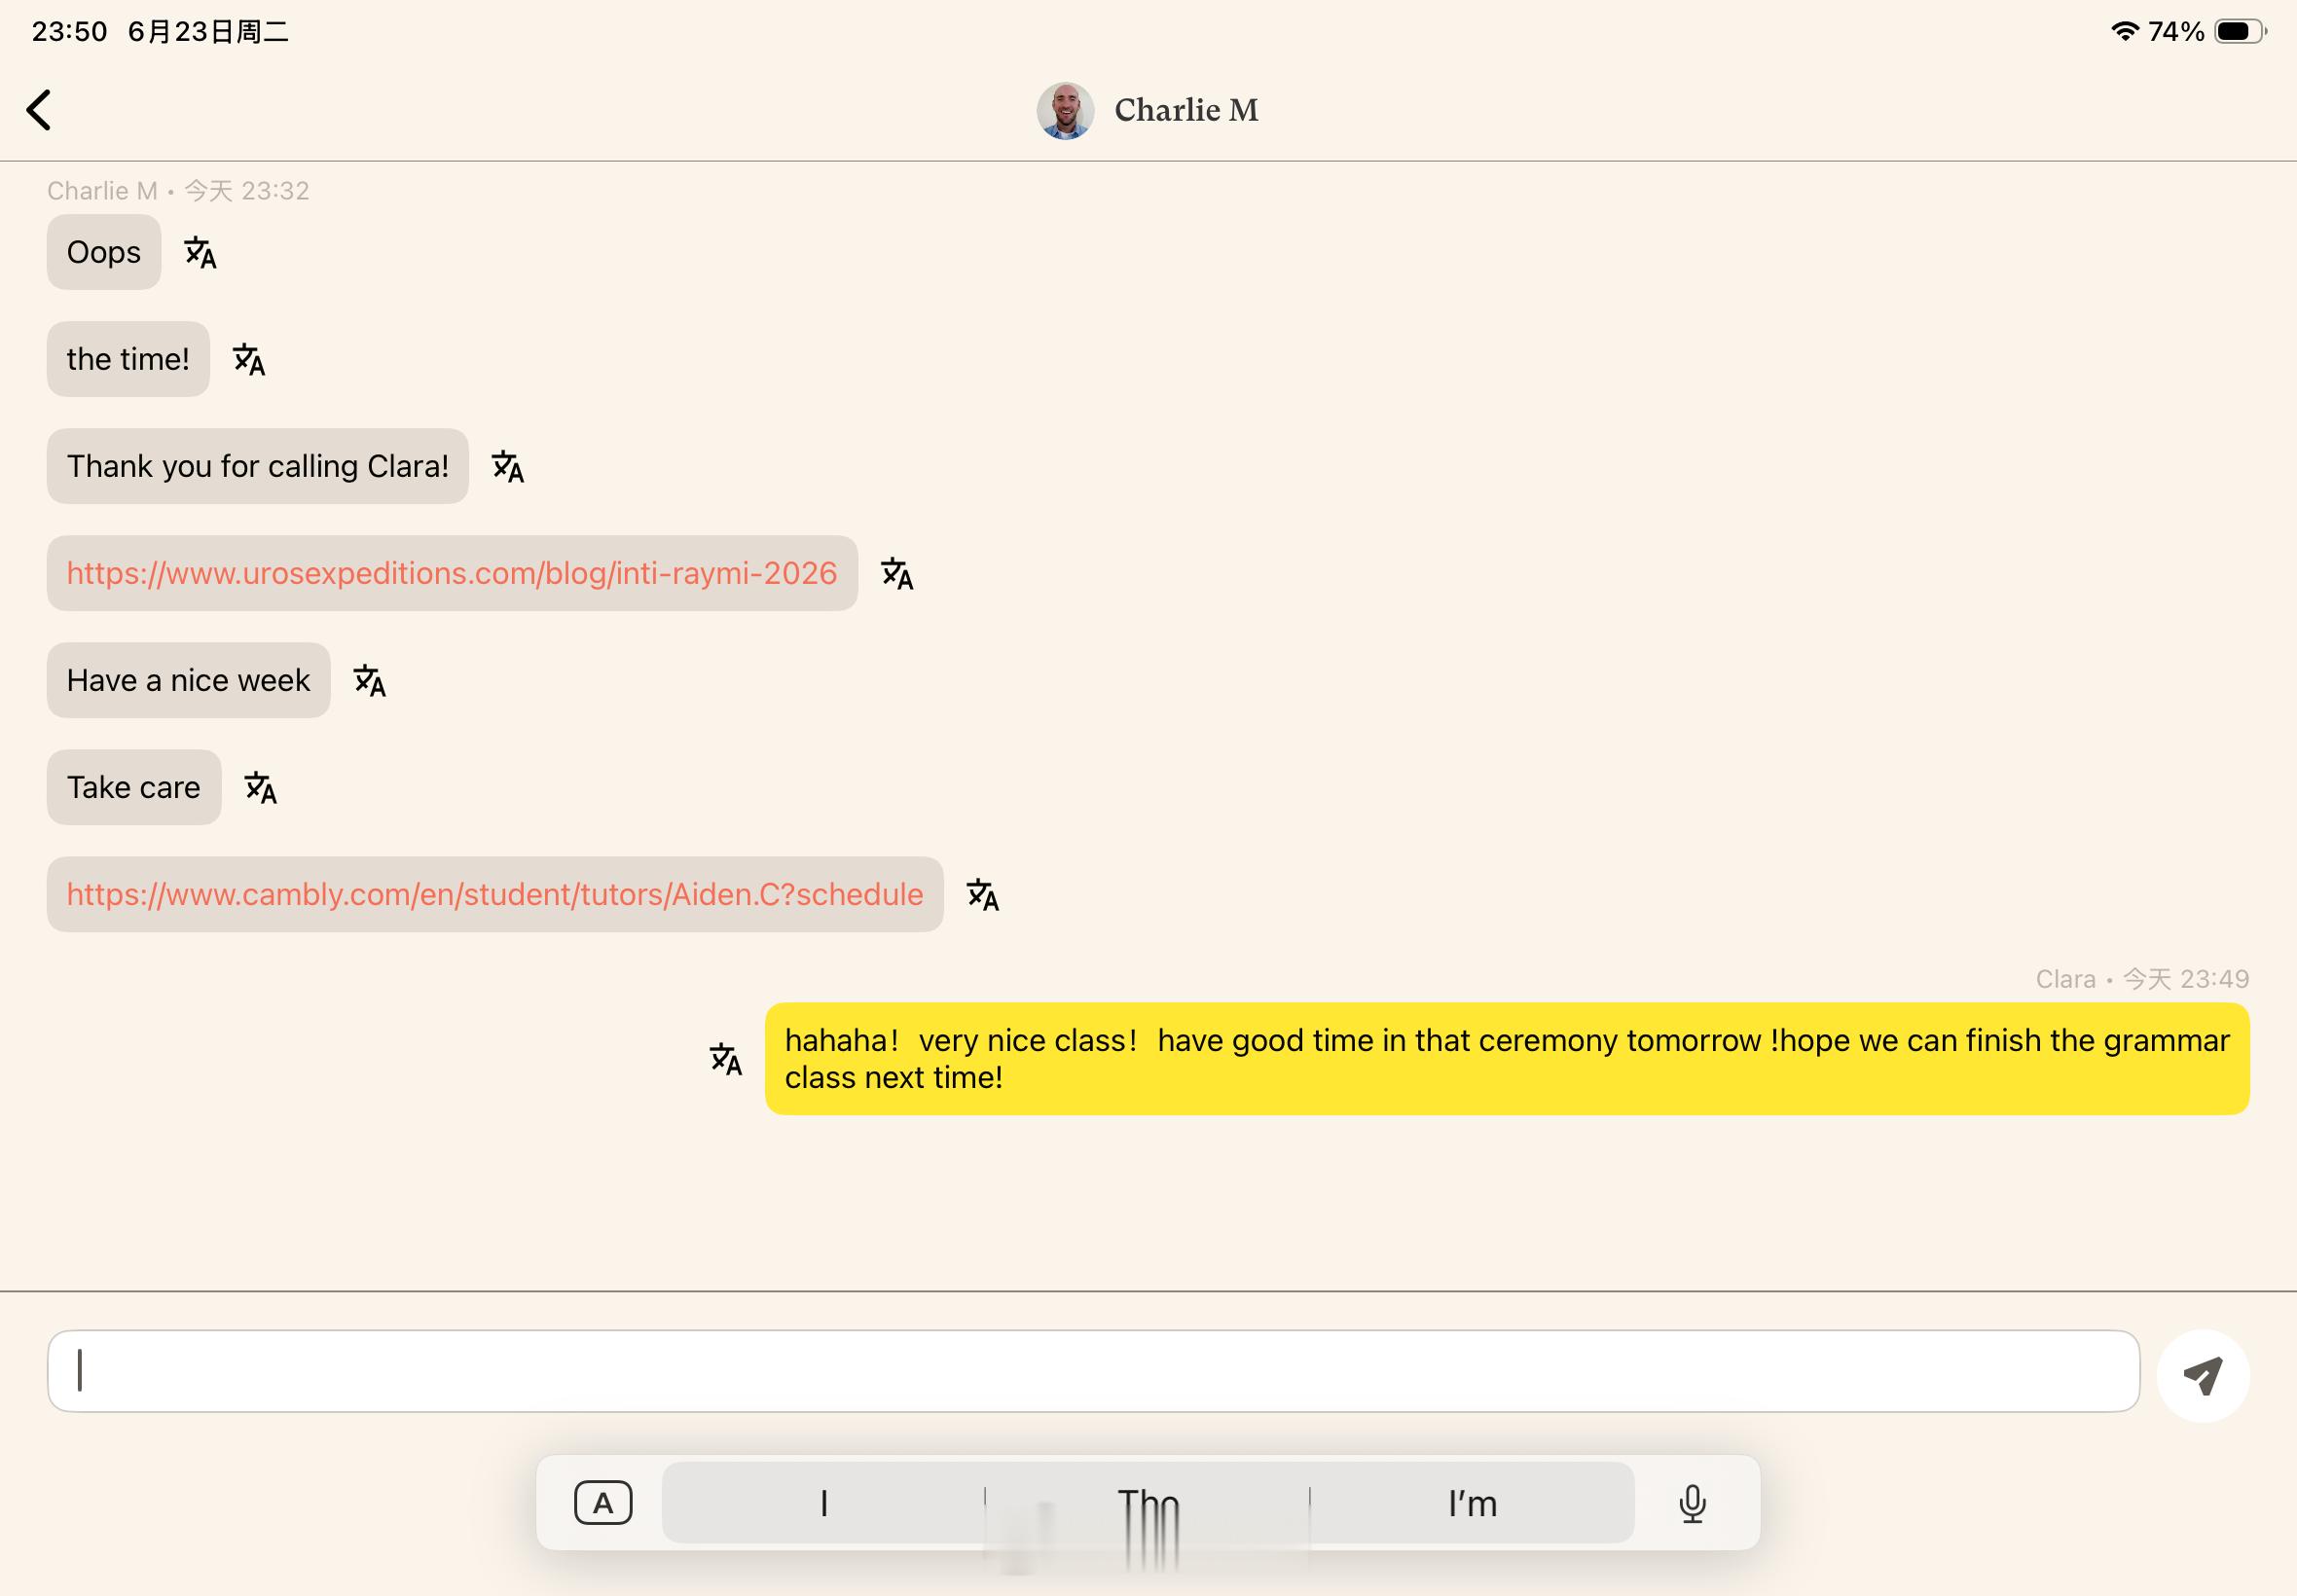Open Charlie M's profile photo
The image size is (2297, 1596).
pos(1065,110)
